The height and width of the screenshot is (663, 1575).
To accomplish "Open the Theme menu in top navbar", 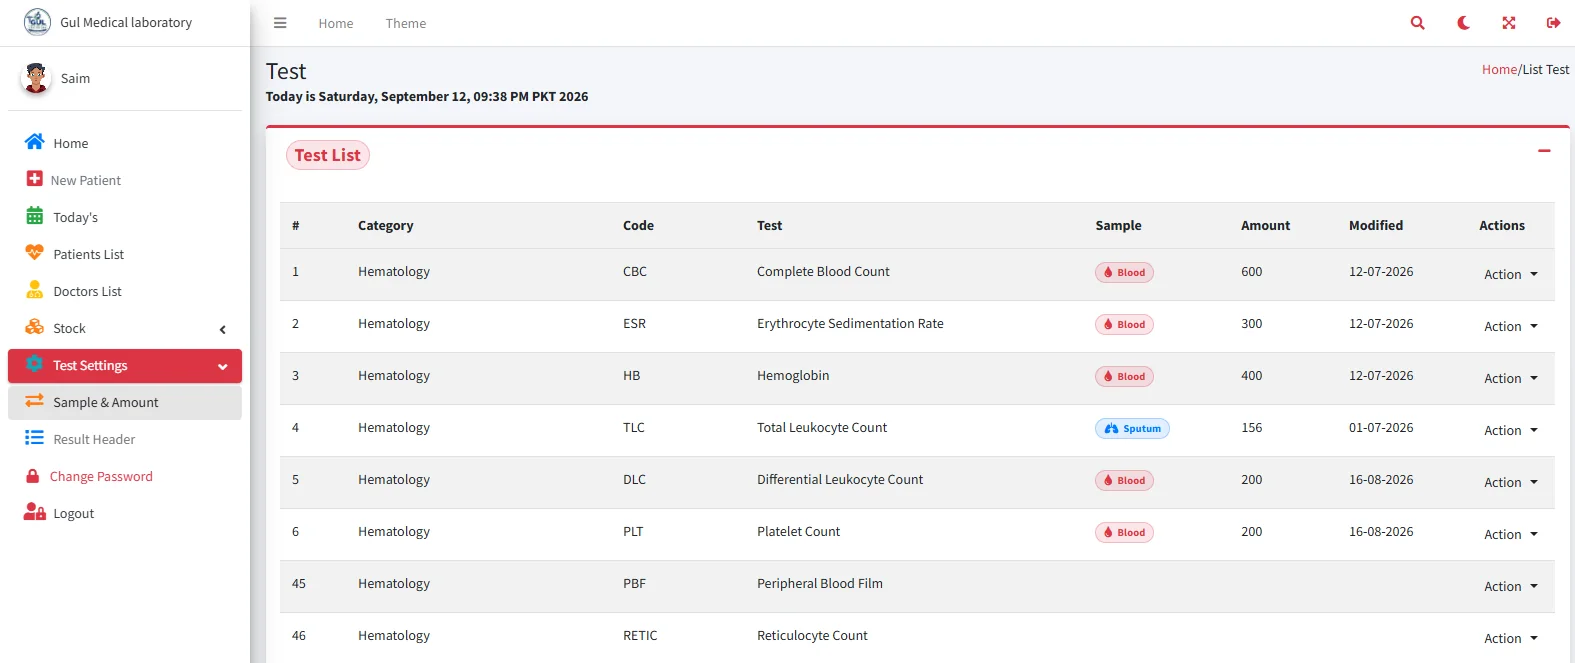I will [x=406, y=23].
